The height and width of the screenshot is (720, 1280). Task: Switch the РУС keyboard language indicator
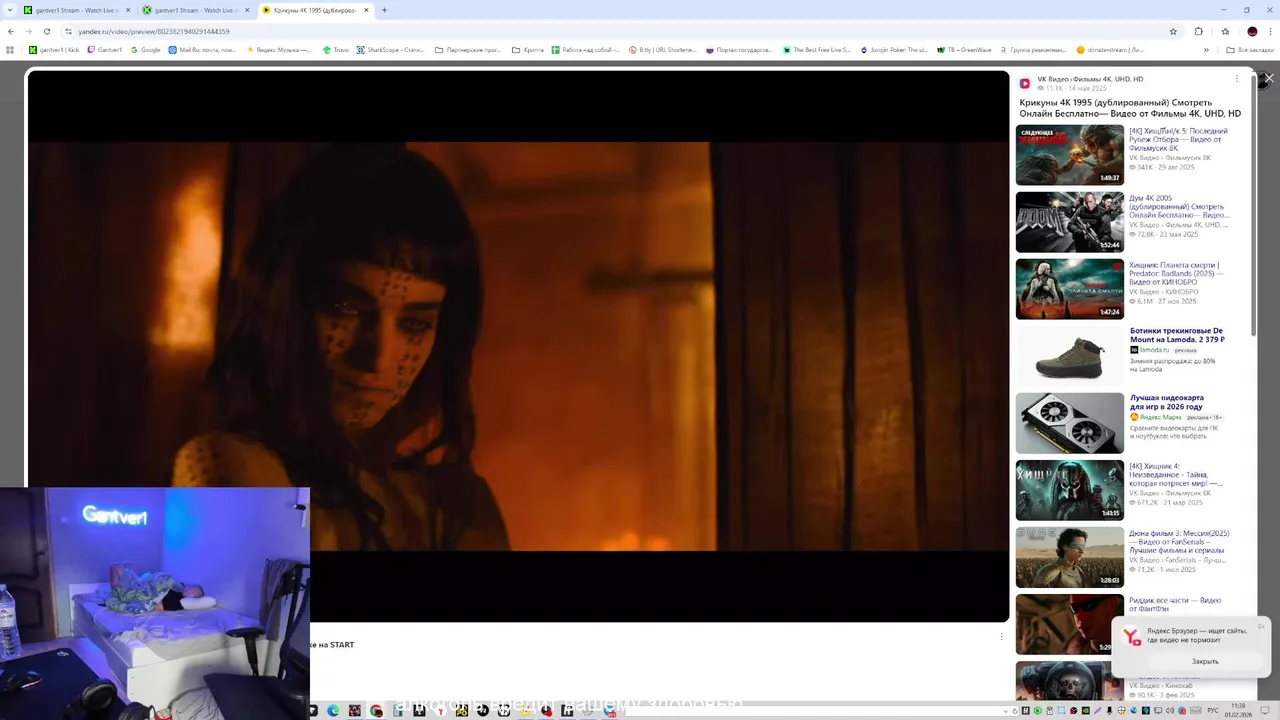(1213, 711)
